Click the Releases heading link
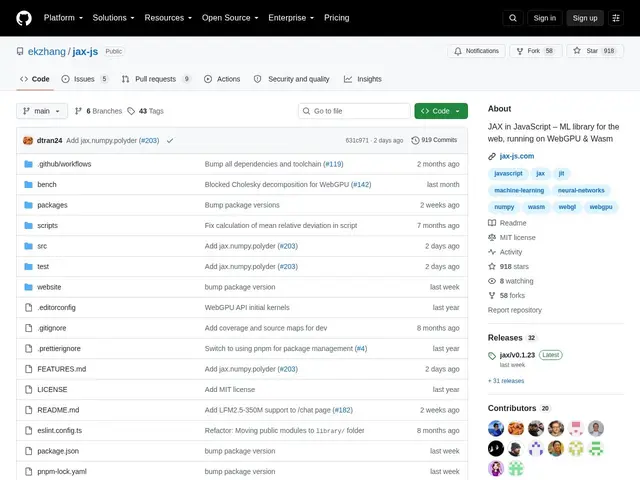 505,338
